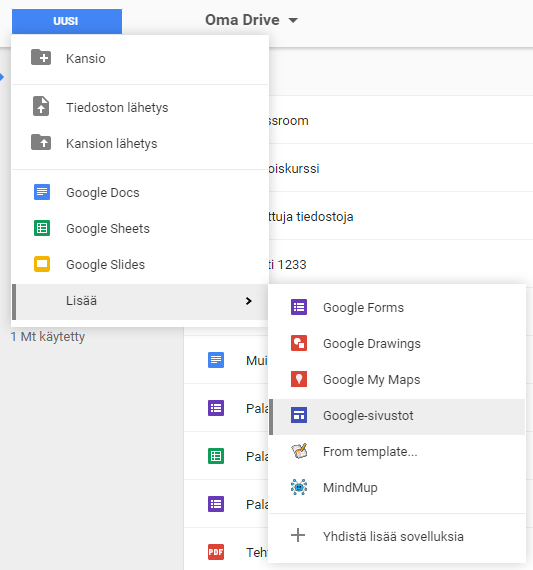Screen dimensions: 533x570
Task: Open the row ending in ssroom
Action: click(x=401, y=120)
